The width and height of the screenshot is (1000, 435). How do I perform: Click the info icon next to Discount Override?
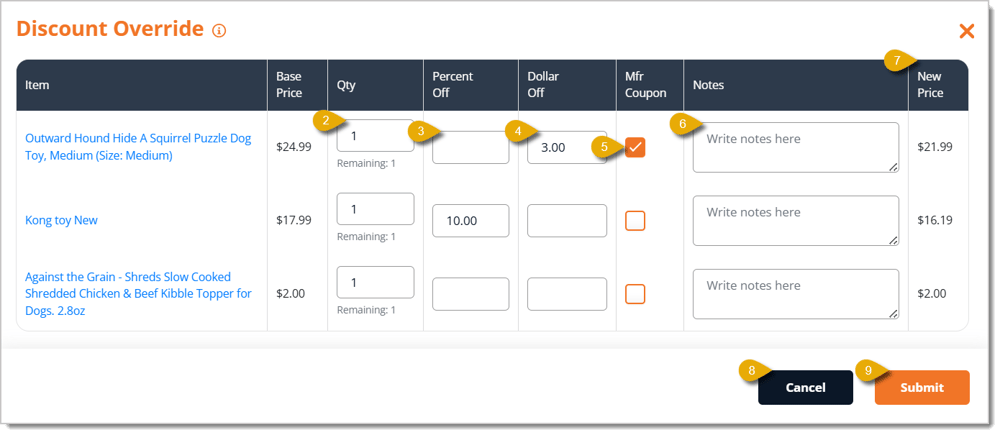[x=219, y=31]
